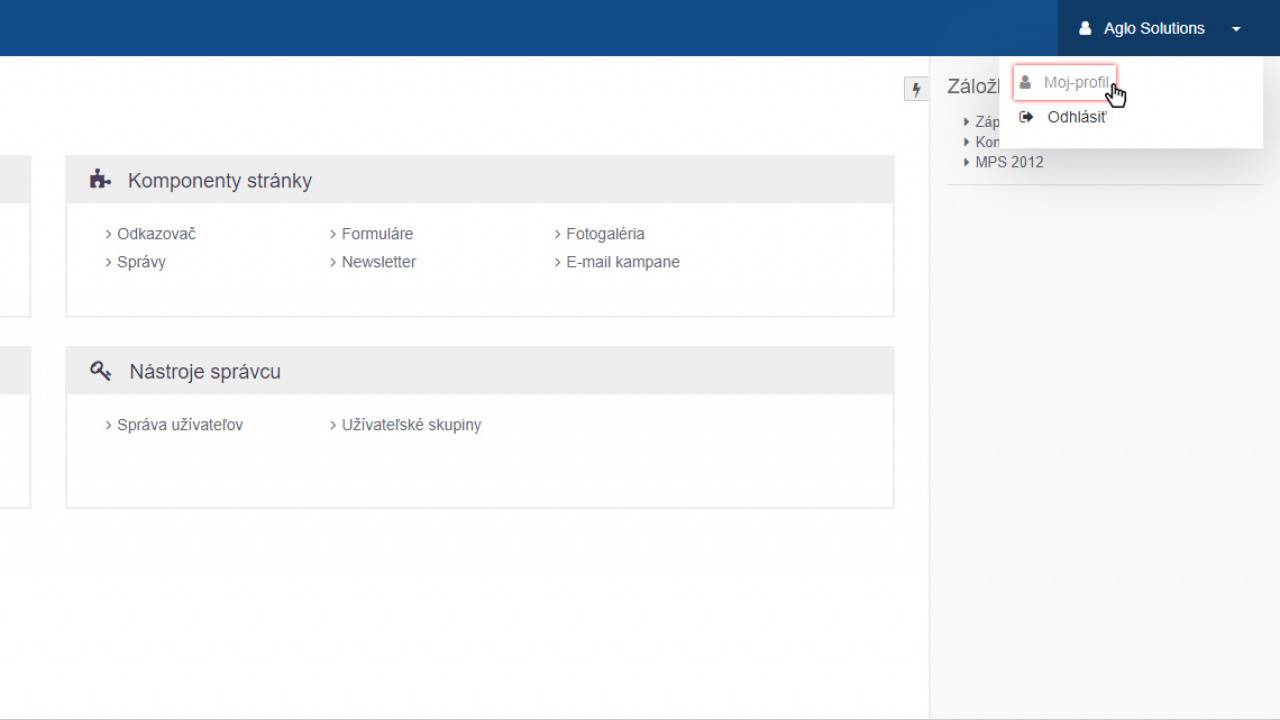Go to the Správy link
Screen dimensions: 1280x720
(141, 262)
